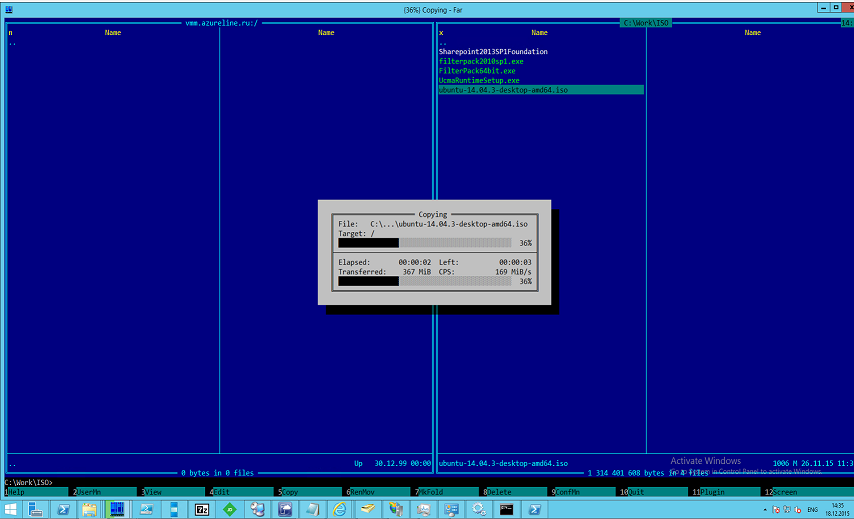The image size is (854, 519).
Task: Click the 9 ConfMn function key
Action: click(x=583, y=492)
